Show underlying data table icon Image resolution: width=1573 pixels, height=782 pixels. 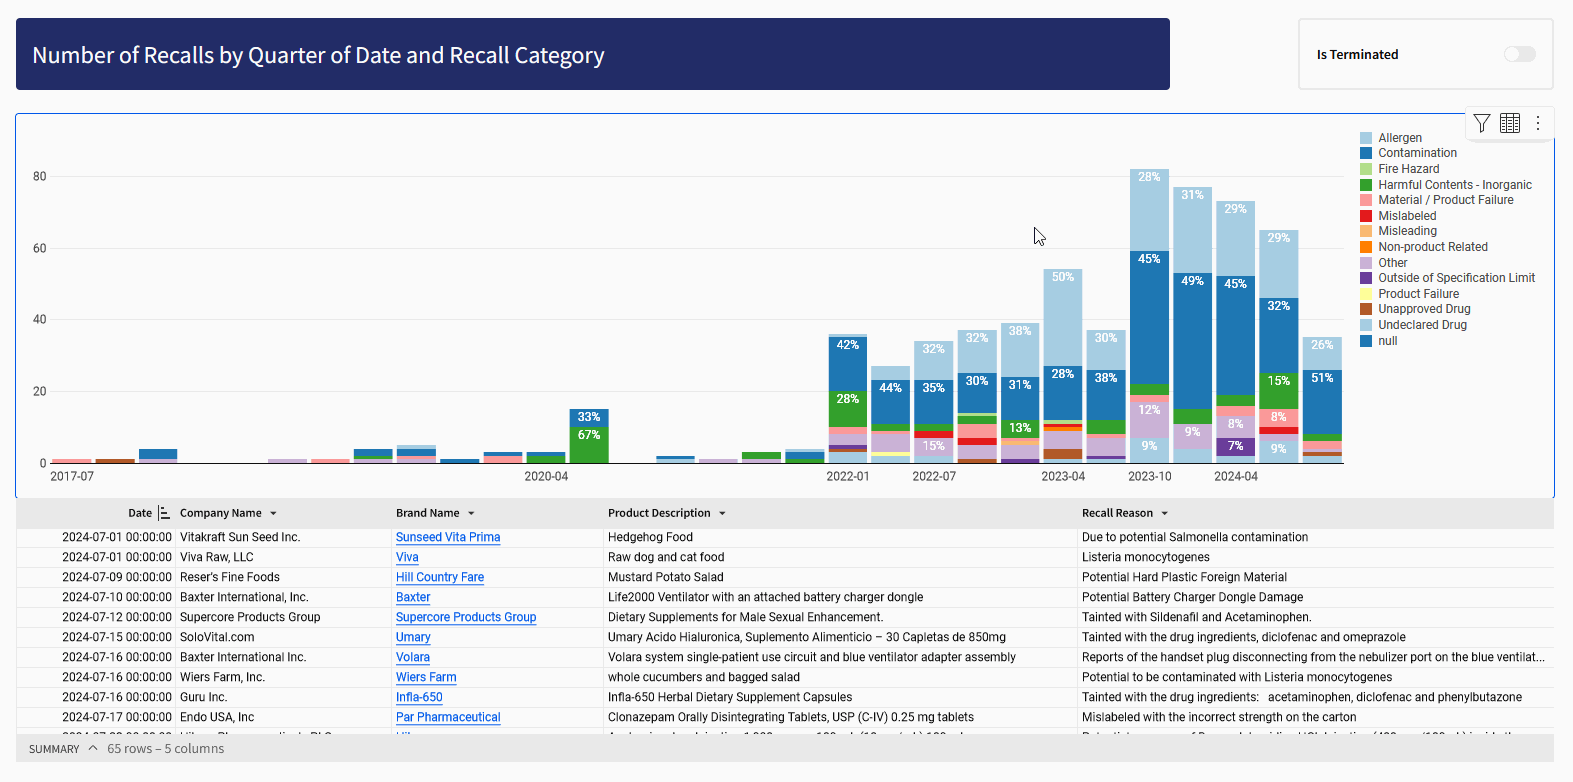pos(1510,123)
